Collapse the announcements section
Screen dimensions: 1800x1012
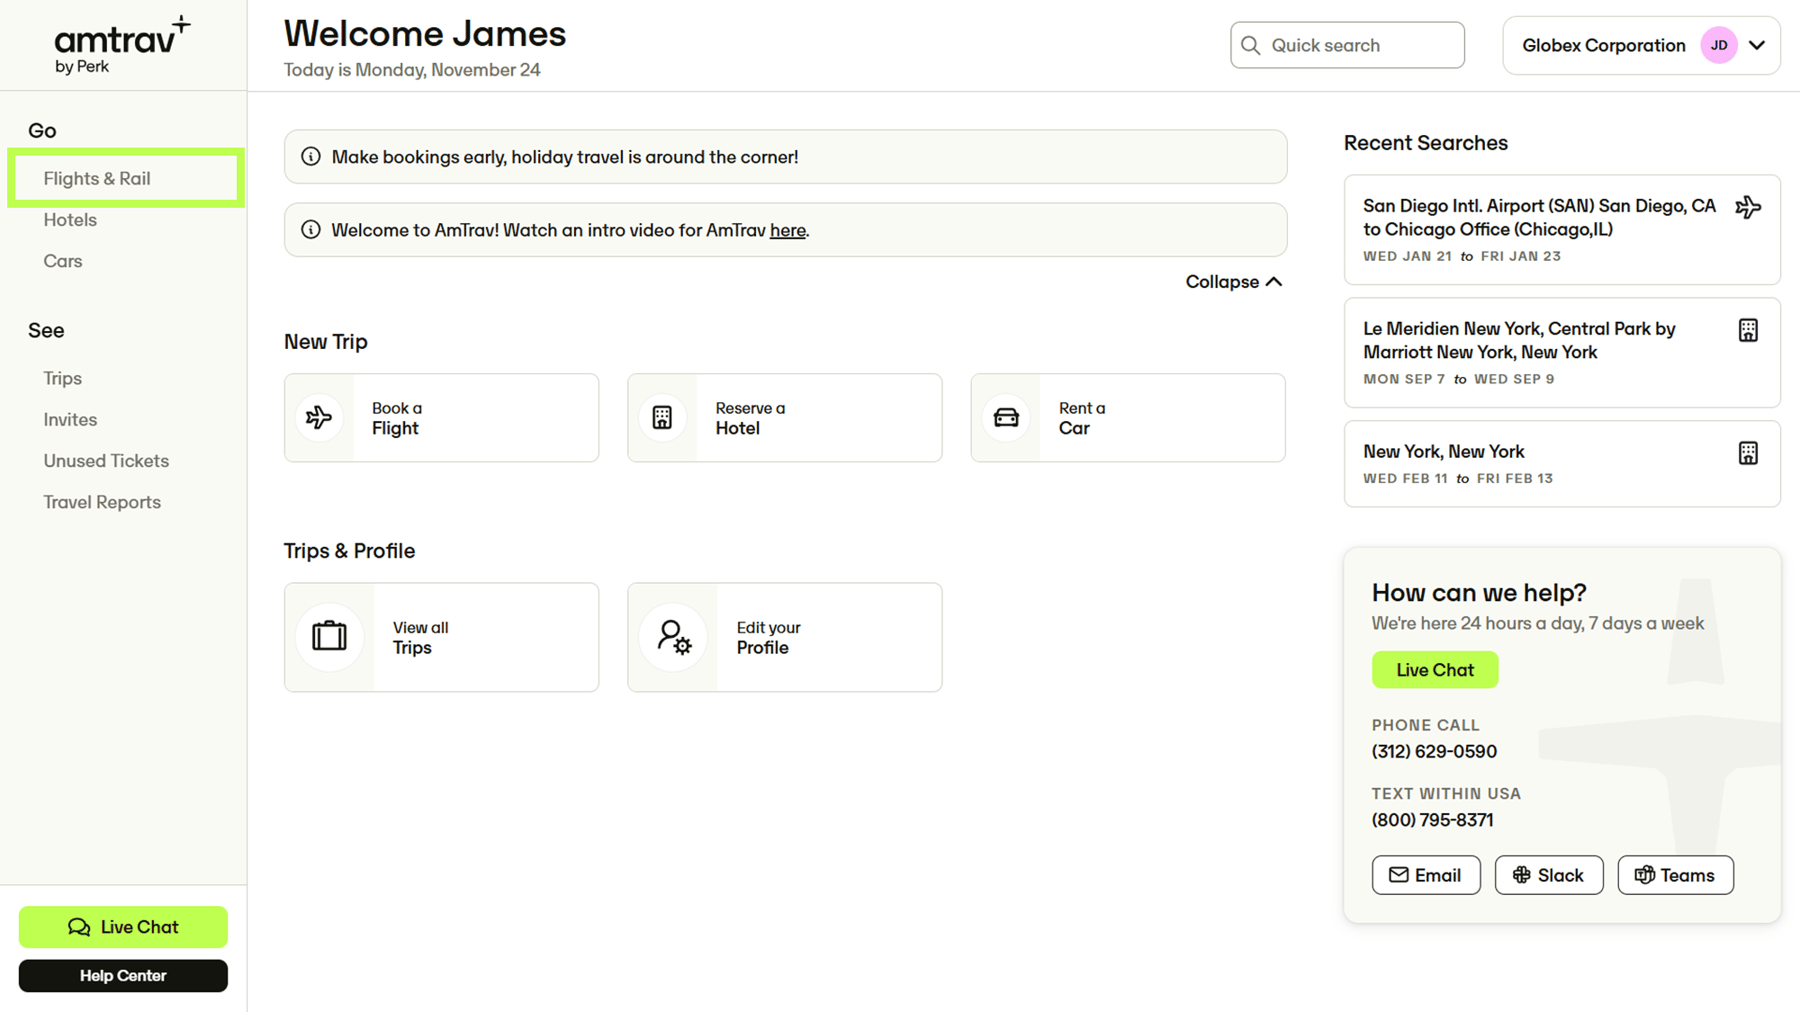pos(1234,282)
